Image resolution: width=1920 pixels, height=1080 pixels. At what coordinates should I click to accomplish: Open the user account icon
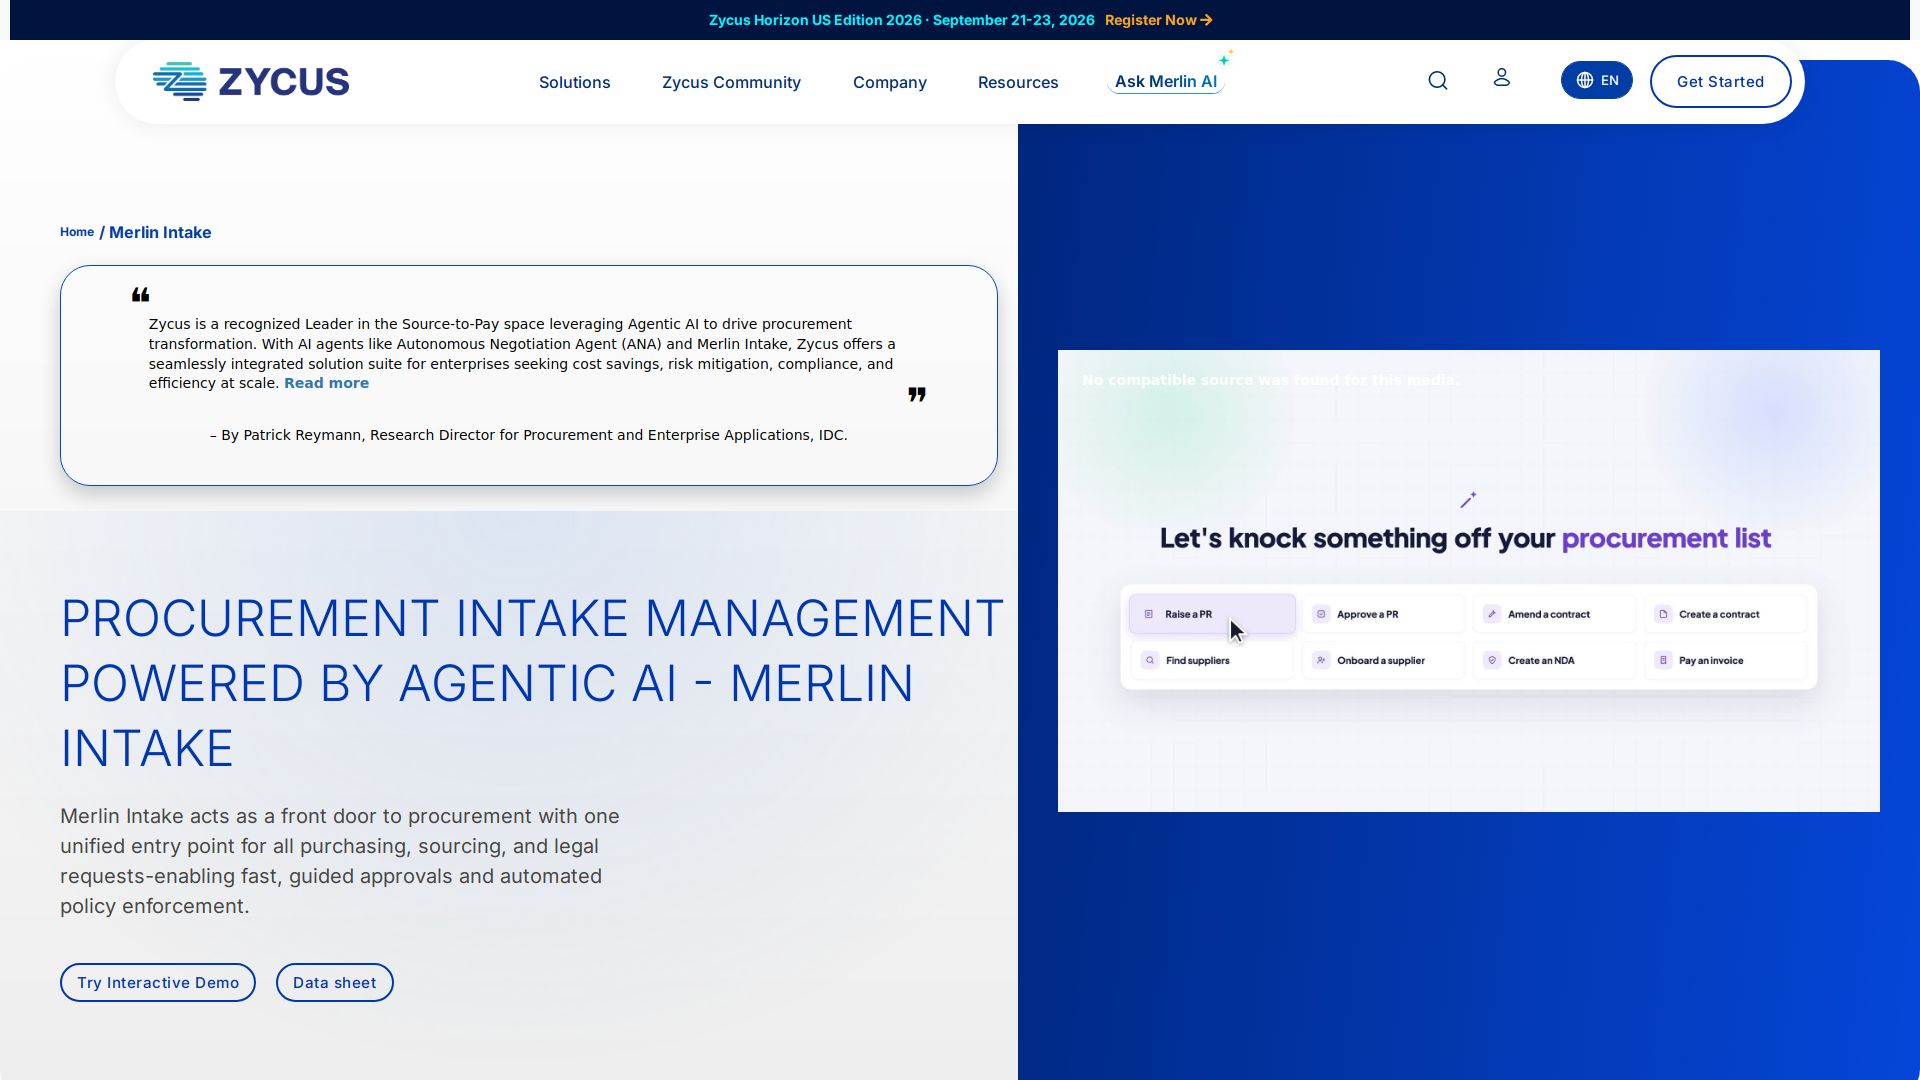pyautogui.click(x=1501, y=78)
